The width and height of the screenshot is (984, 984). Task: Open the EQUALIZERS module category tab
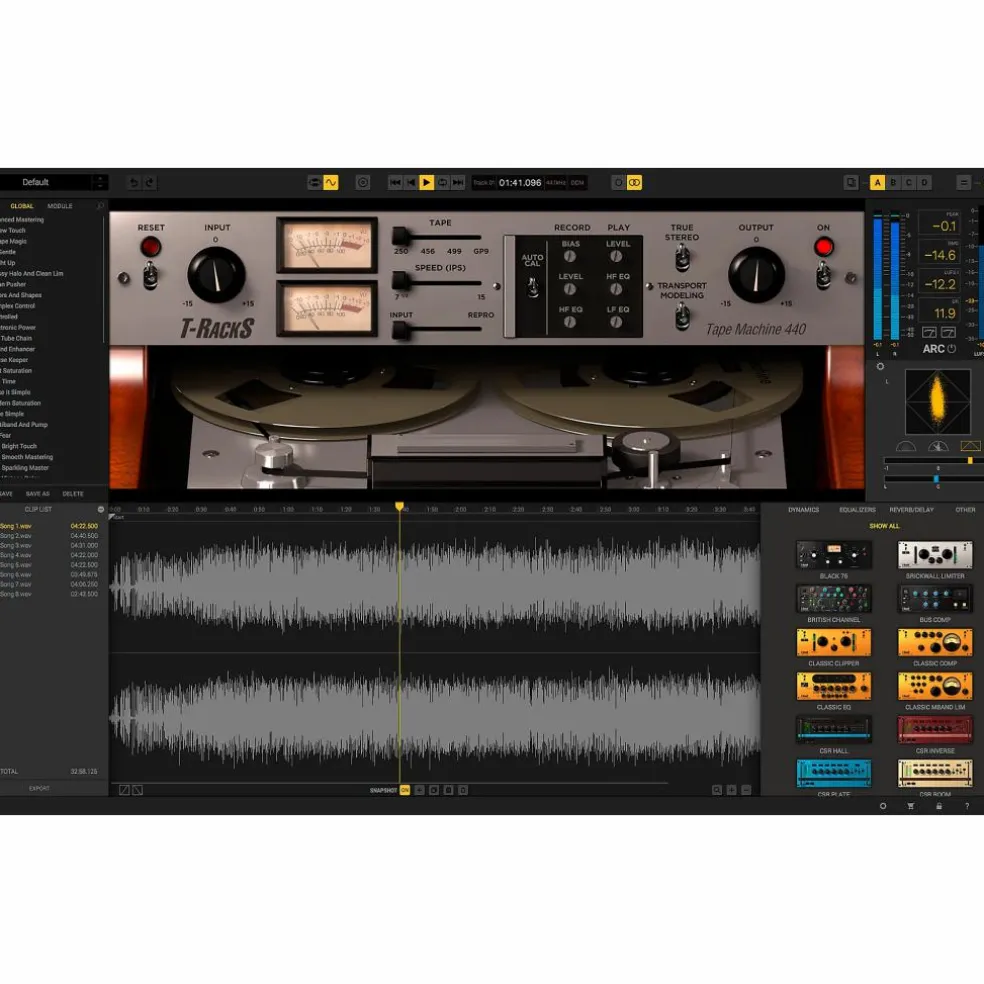857,510
